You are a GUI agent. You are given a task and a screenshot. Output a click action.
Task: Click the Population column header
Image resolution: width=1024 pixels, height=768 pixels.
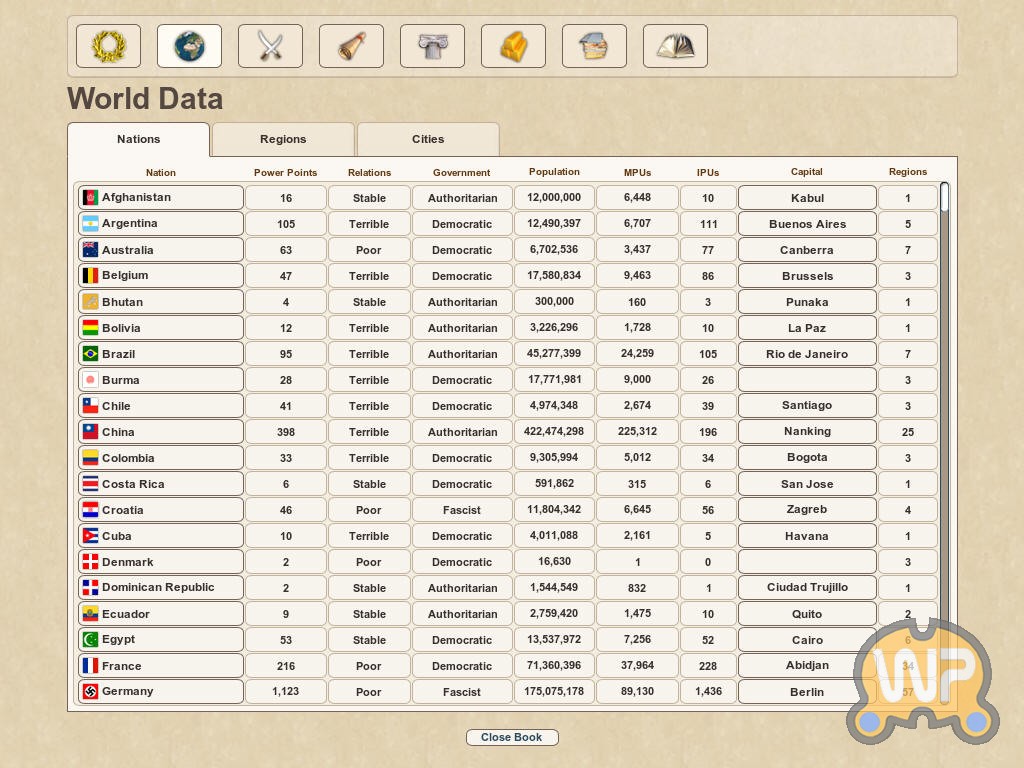554,172
